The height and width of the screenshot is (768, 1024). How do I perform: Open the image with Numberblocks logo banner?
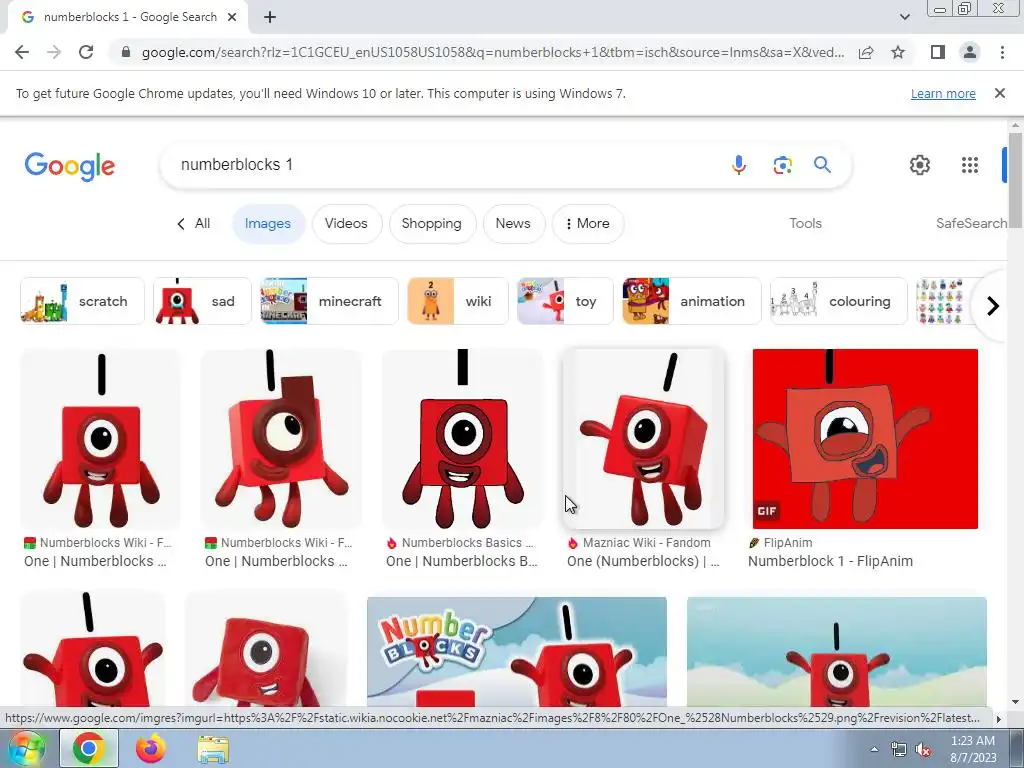point(517,652)
